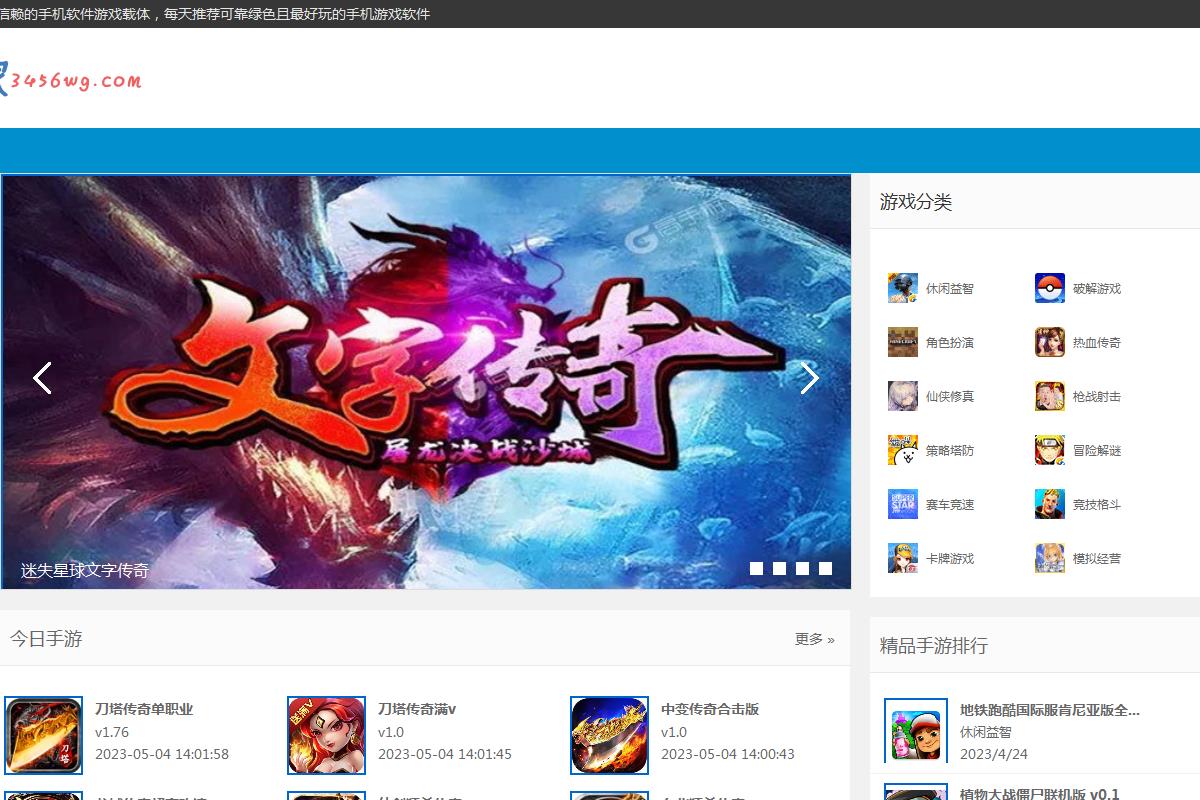The width and height of the screenshot is (1200, 800).
Task: Click the 游戏分类 section heading
Action: [916, 202]
